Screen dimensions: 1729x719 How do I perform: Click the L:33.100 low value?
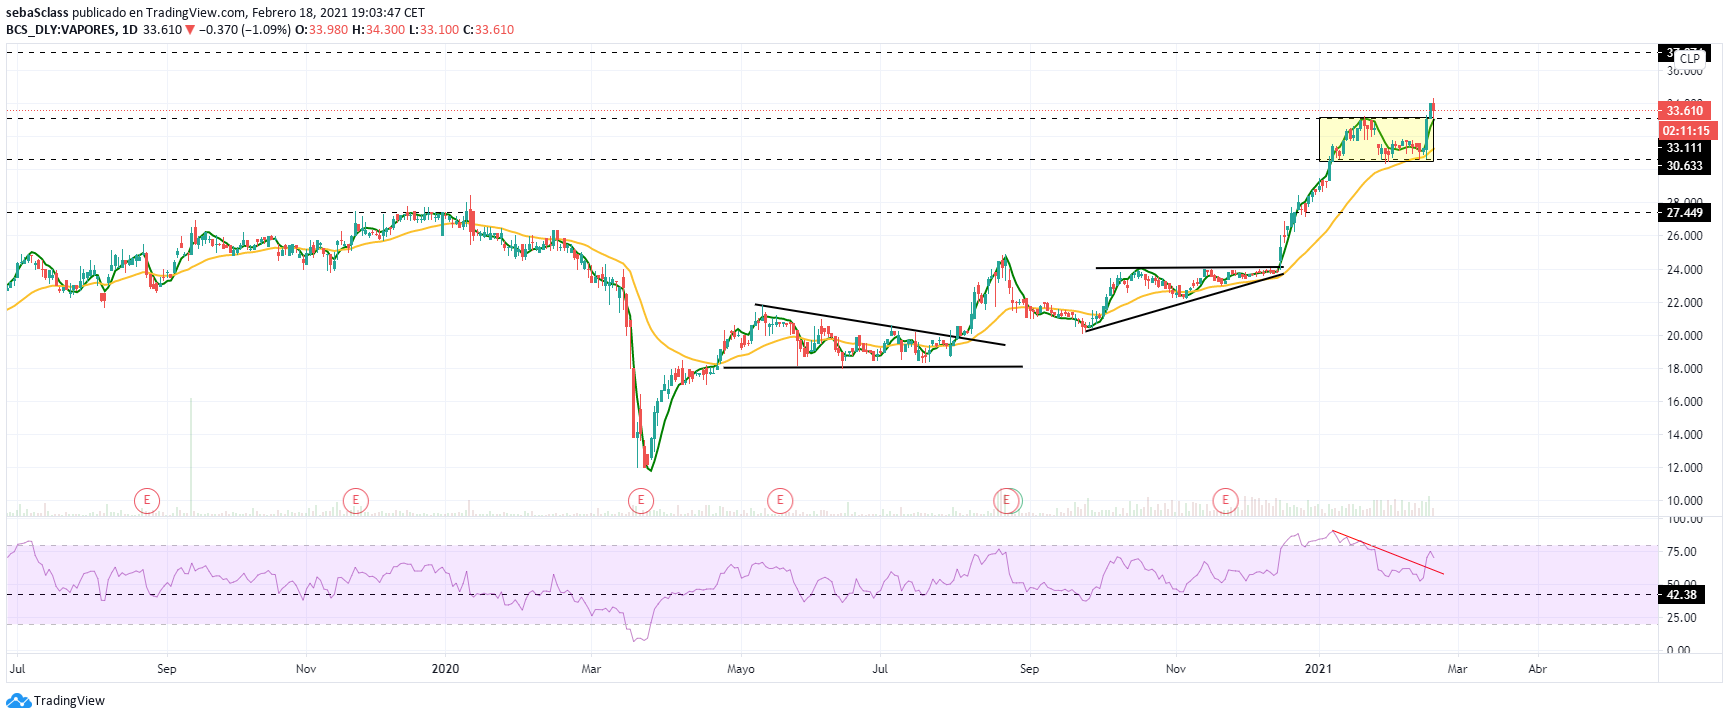[434, 30]
